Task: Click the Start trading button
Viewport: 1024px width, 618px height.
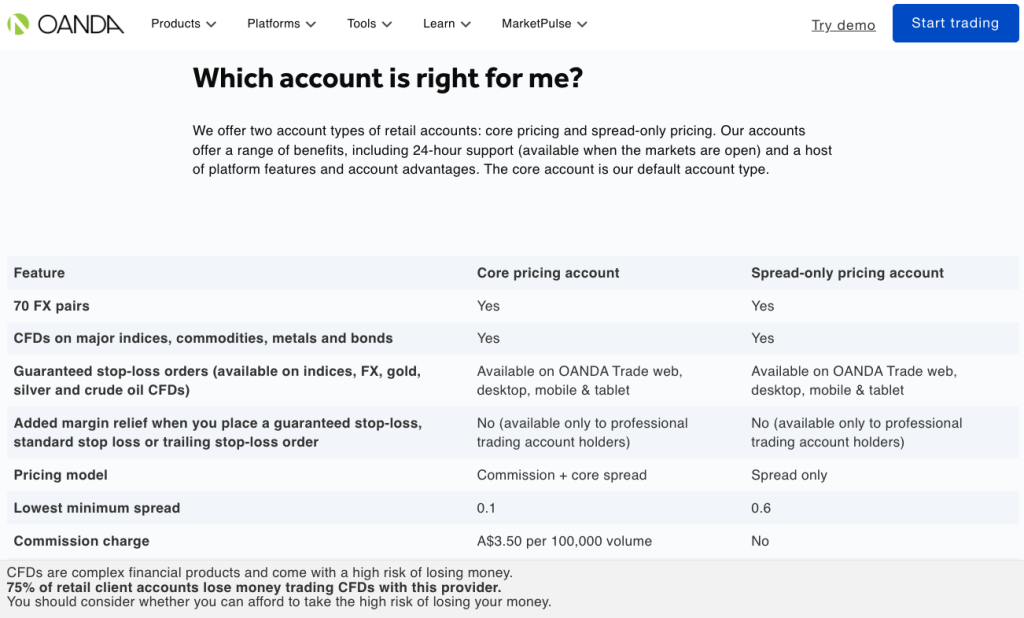Action: tap(954, 23)
